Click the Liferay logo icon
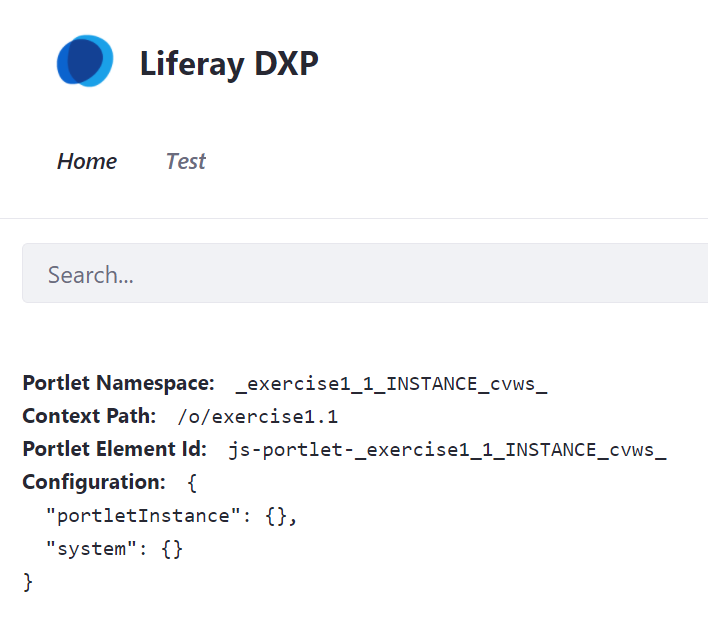 point(84,61)
